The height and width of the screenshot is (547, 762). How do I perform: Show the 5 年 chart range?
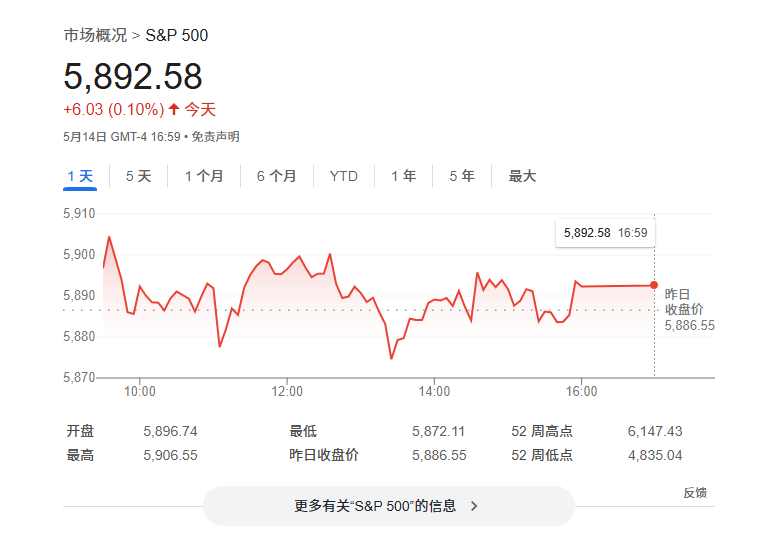462,176
